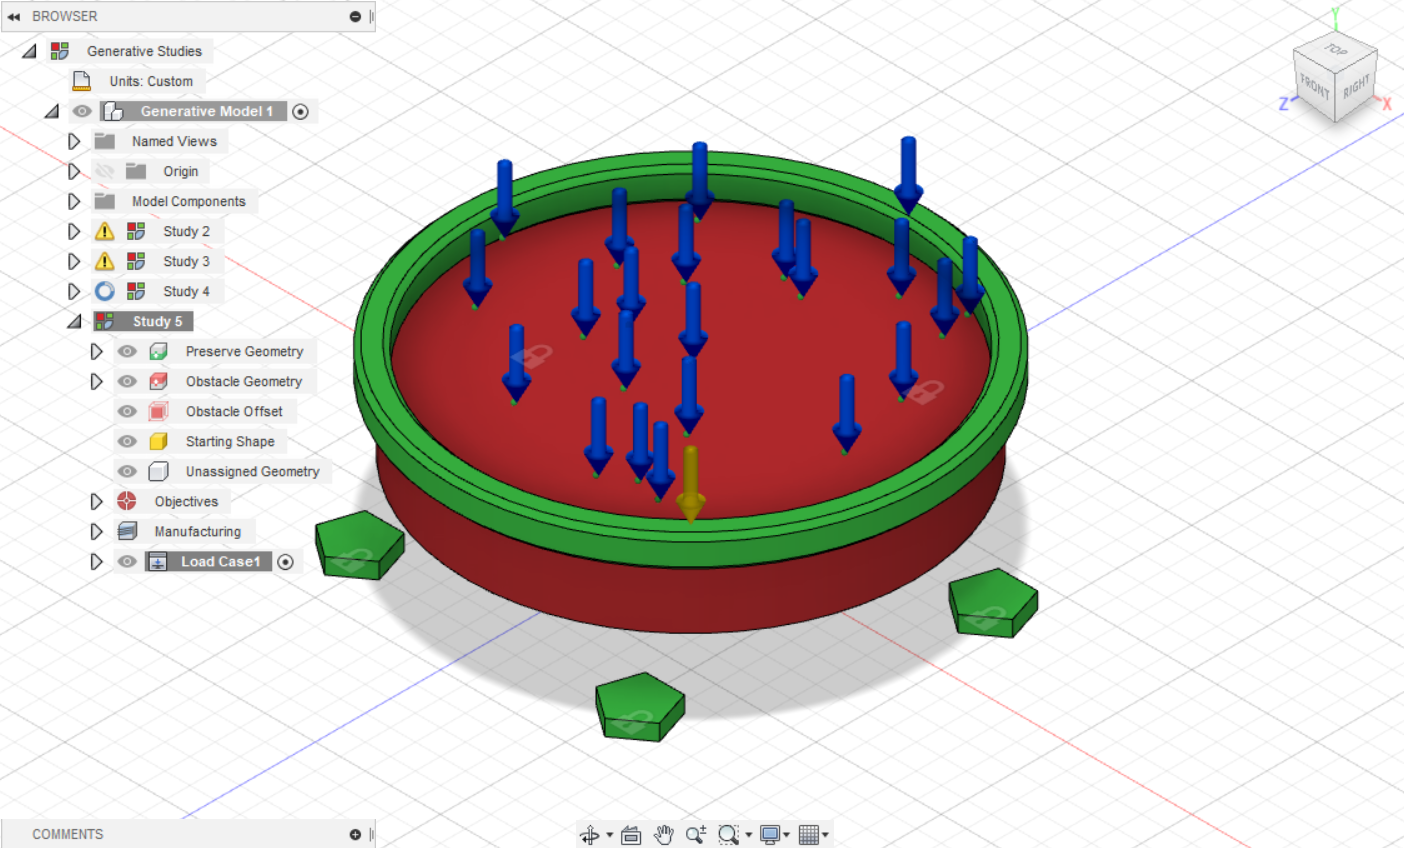Select the Study 4 tree item

pos(186,291)
